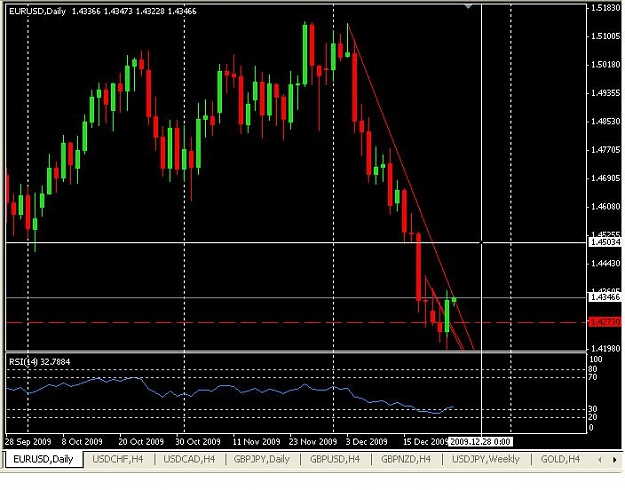Click the 1.45034 crosshair price label
Viewport: 625px width, 490px height.
point(605,242)
